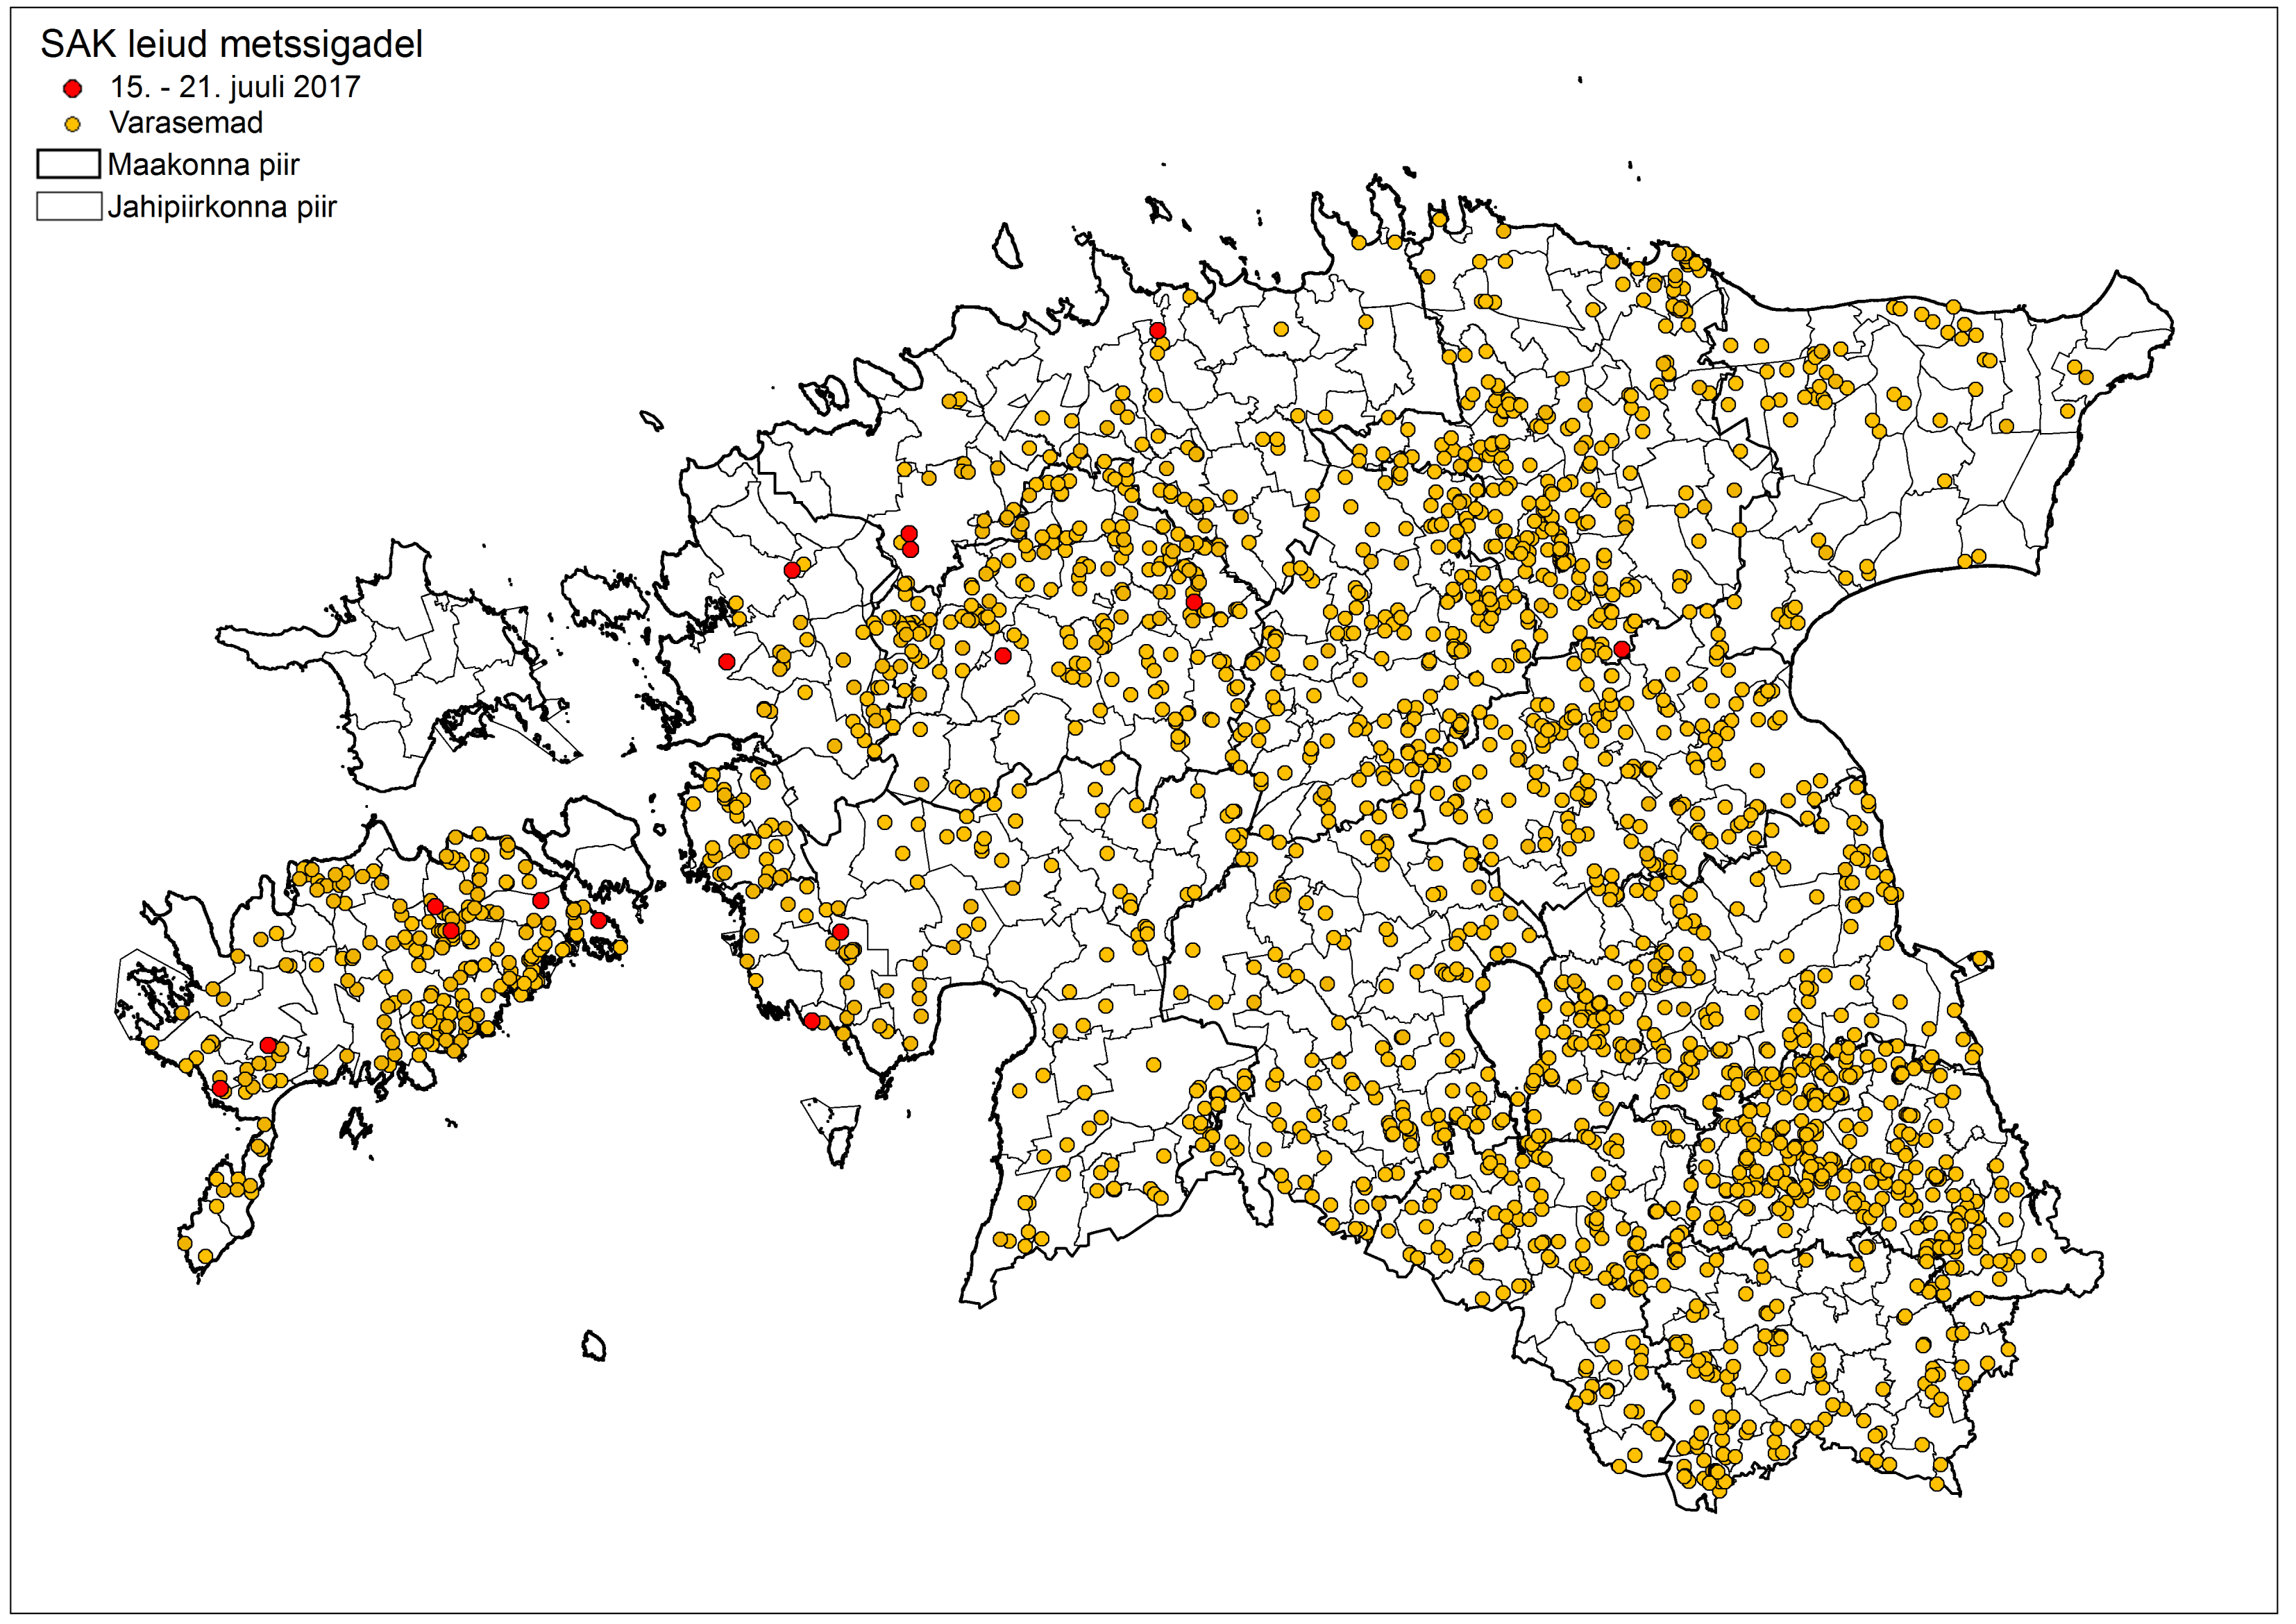Click the large oval lake inside southern mainland
This screenshot has height=1624, width=2296.
1506,1020
